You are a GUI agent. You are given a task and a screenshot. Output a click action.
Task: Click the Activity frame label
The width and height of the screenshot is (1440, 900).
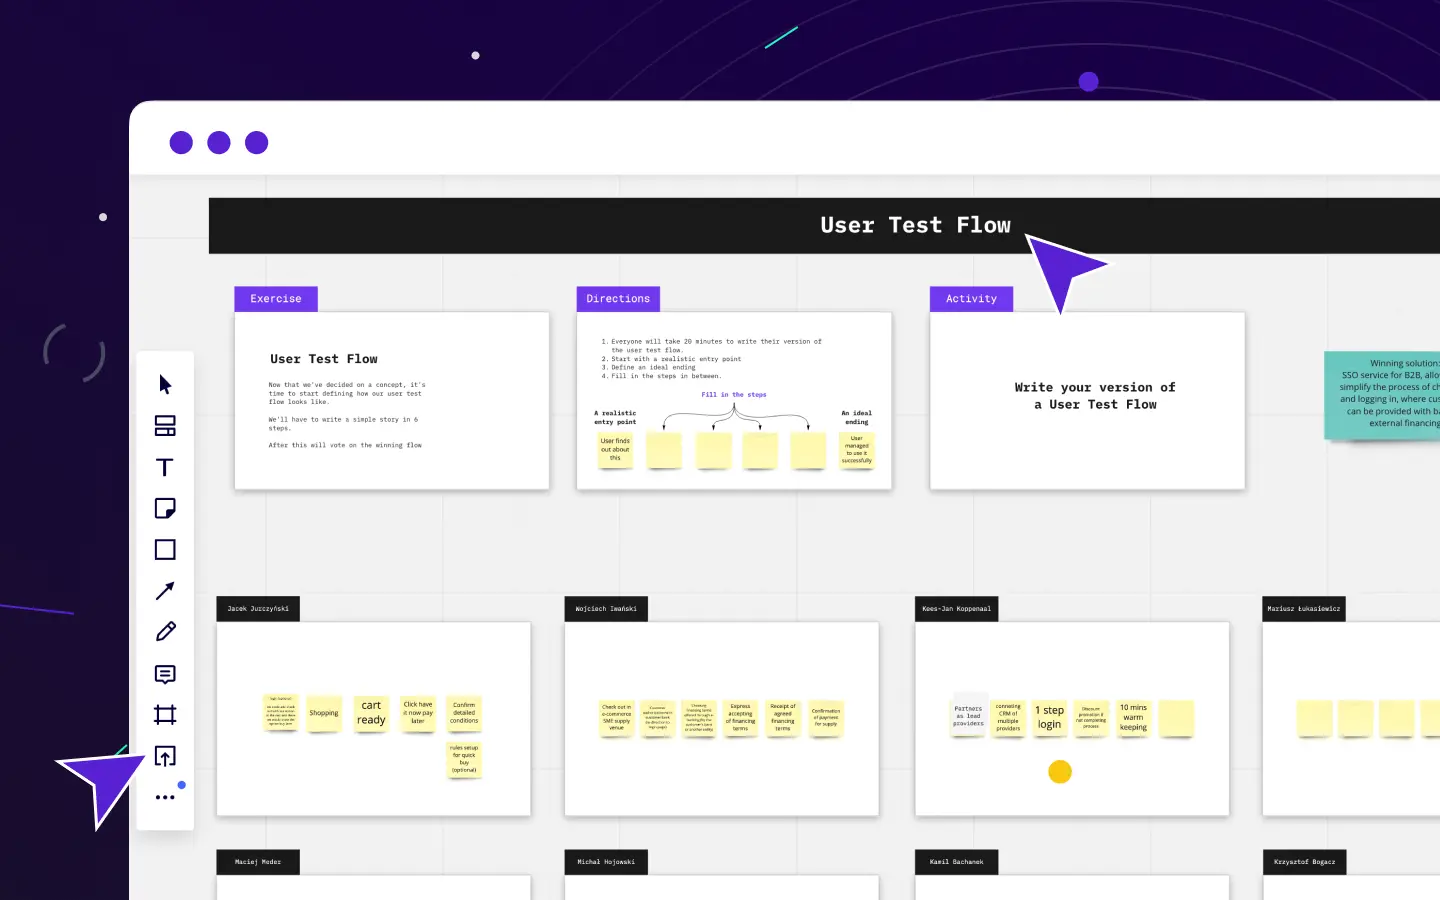point(971,299)
